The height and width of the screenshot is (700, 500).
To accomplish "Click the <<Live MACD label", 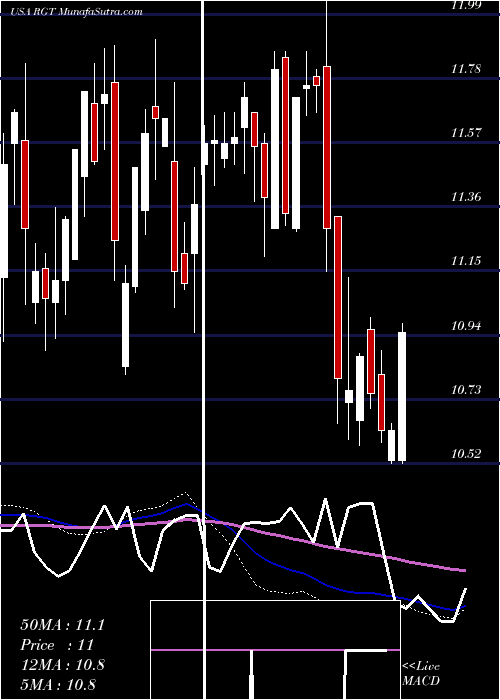I will [x=421, y=674].
